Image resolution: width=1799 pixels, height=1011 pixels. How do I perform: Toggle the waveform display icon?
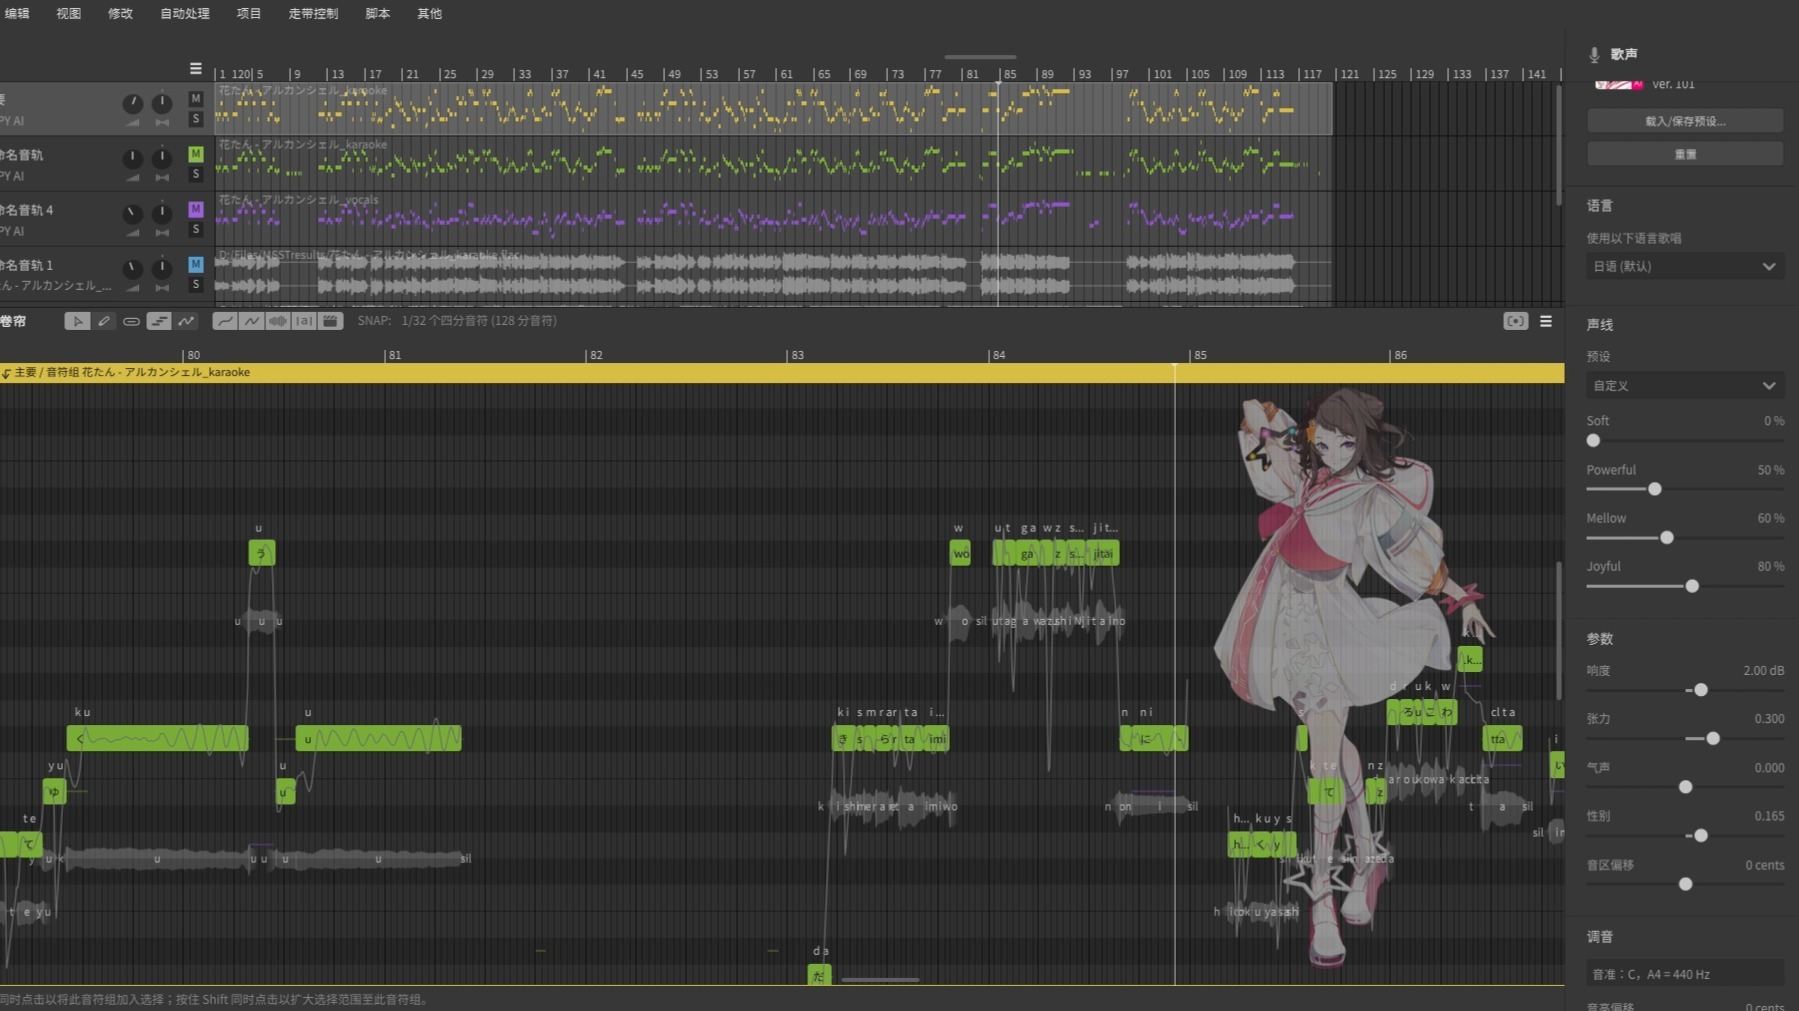[278, 321]
